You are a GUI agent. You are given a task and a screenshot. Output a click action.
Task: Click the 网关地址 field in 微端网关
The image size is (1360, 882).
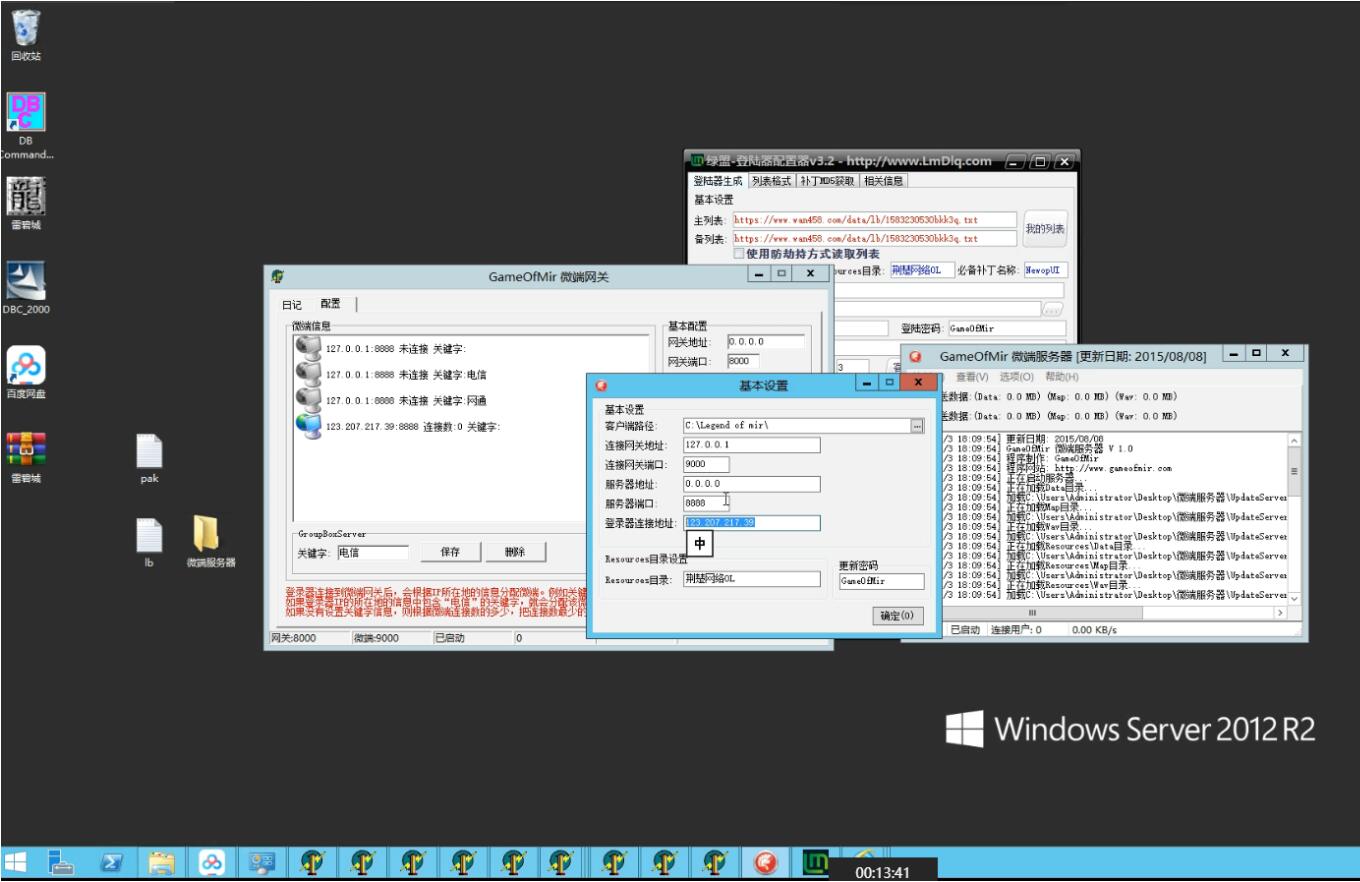[765, 342]
